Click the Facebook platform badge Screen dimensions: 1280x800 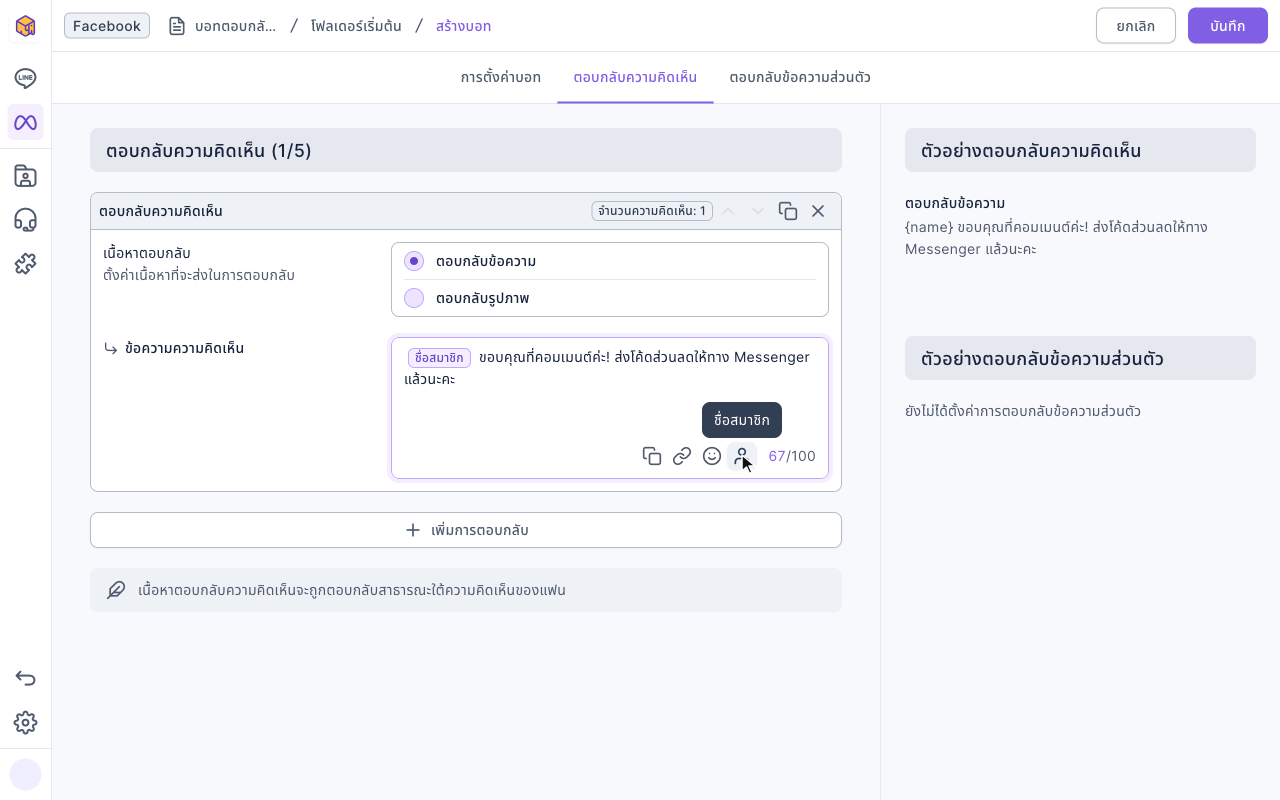(x=107, y=26)
